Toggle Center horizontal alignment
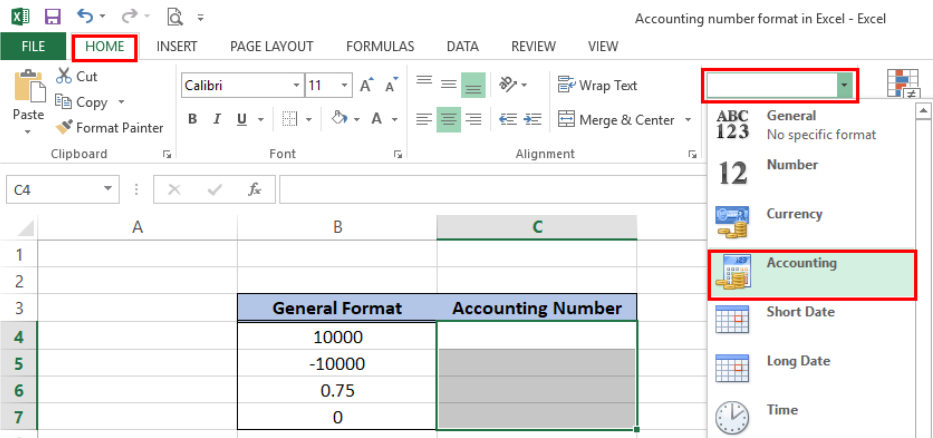 point(448,119)
